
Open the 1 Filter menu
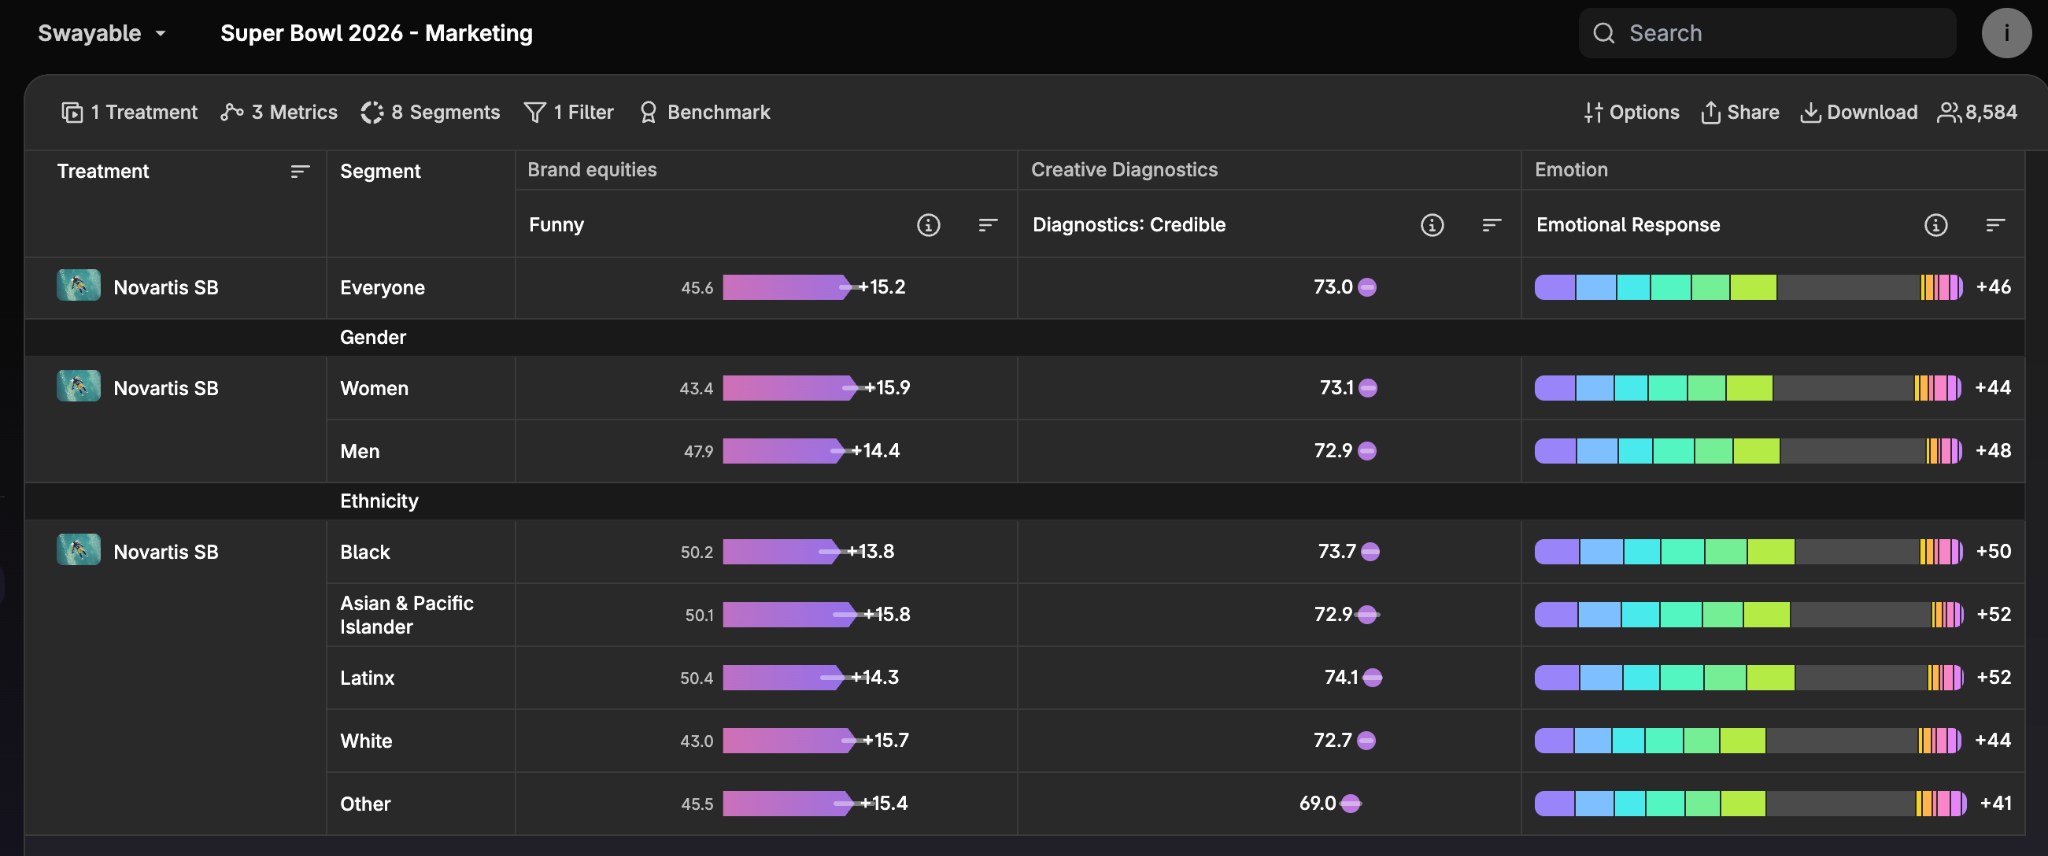[569, 112]
